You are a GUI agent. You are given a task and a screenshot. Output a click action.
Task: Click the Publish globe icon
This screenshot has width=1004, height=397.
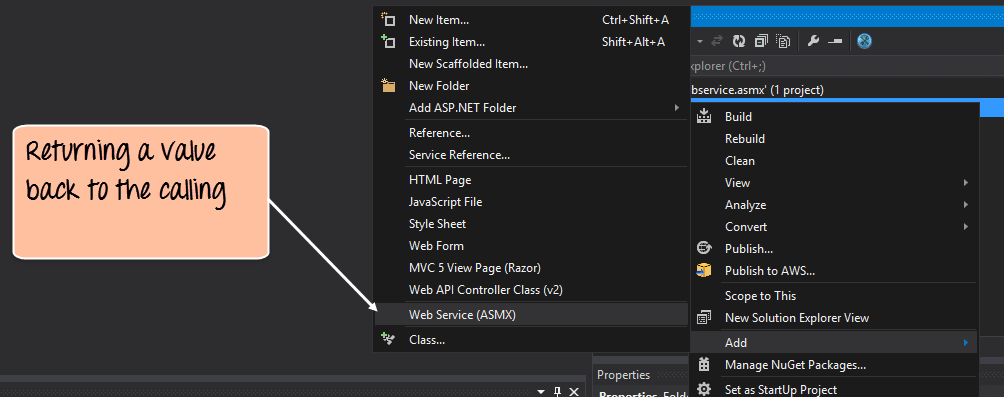tap(704, 248)
